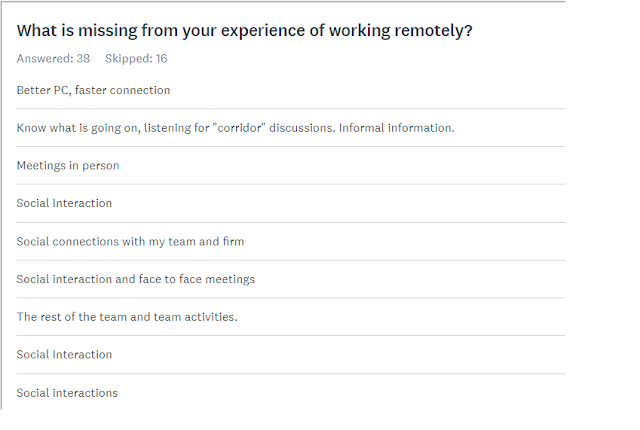Open the 'Better PC, faster connection' response
Screen dimensions: 640x430
pyautogui.click(x=93, y=90)
